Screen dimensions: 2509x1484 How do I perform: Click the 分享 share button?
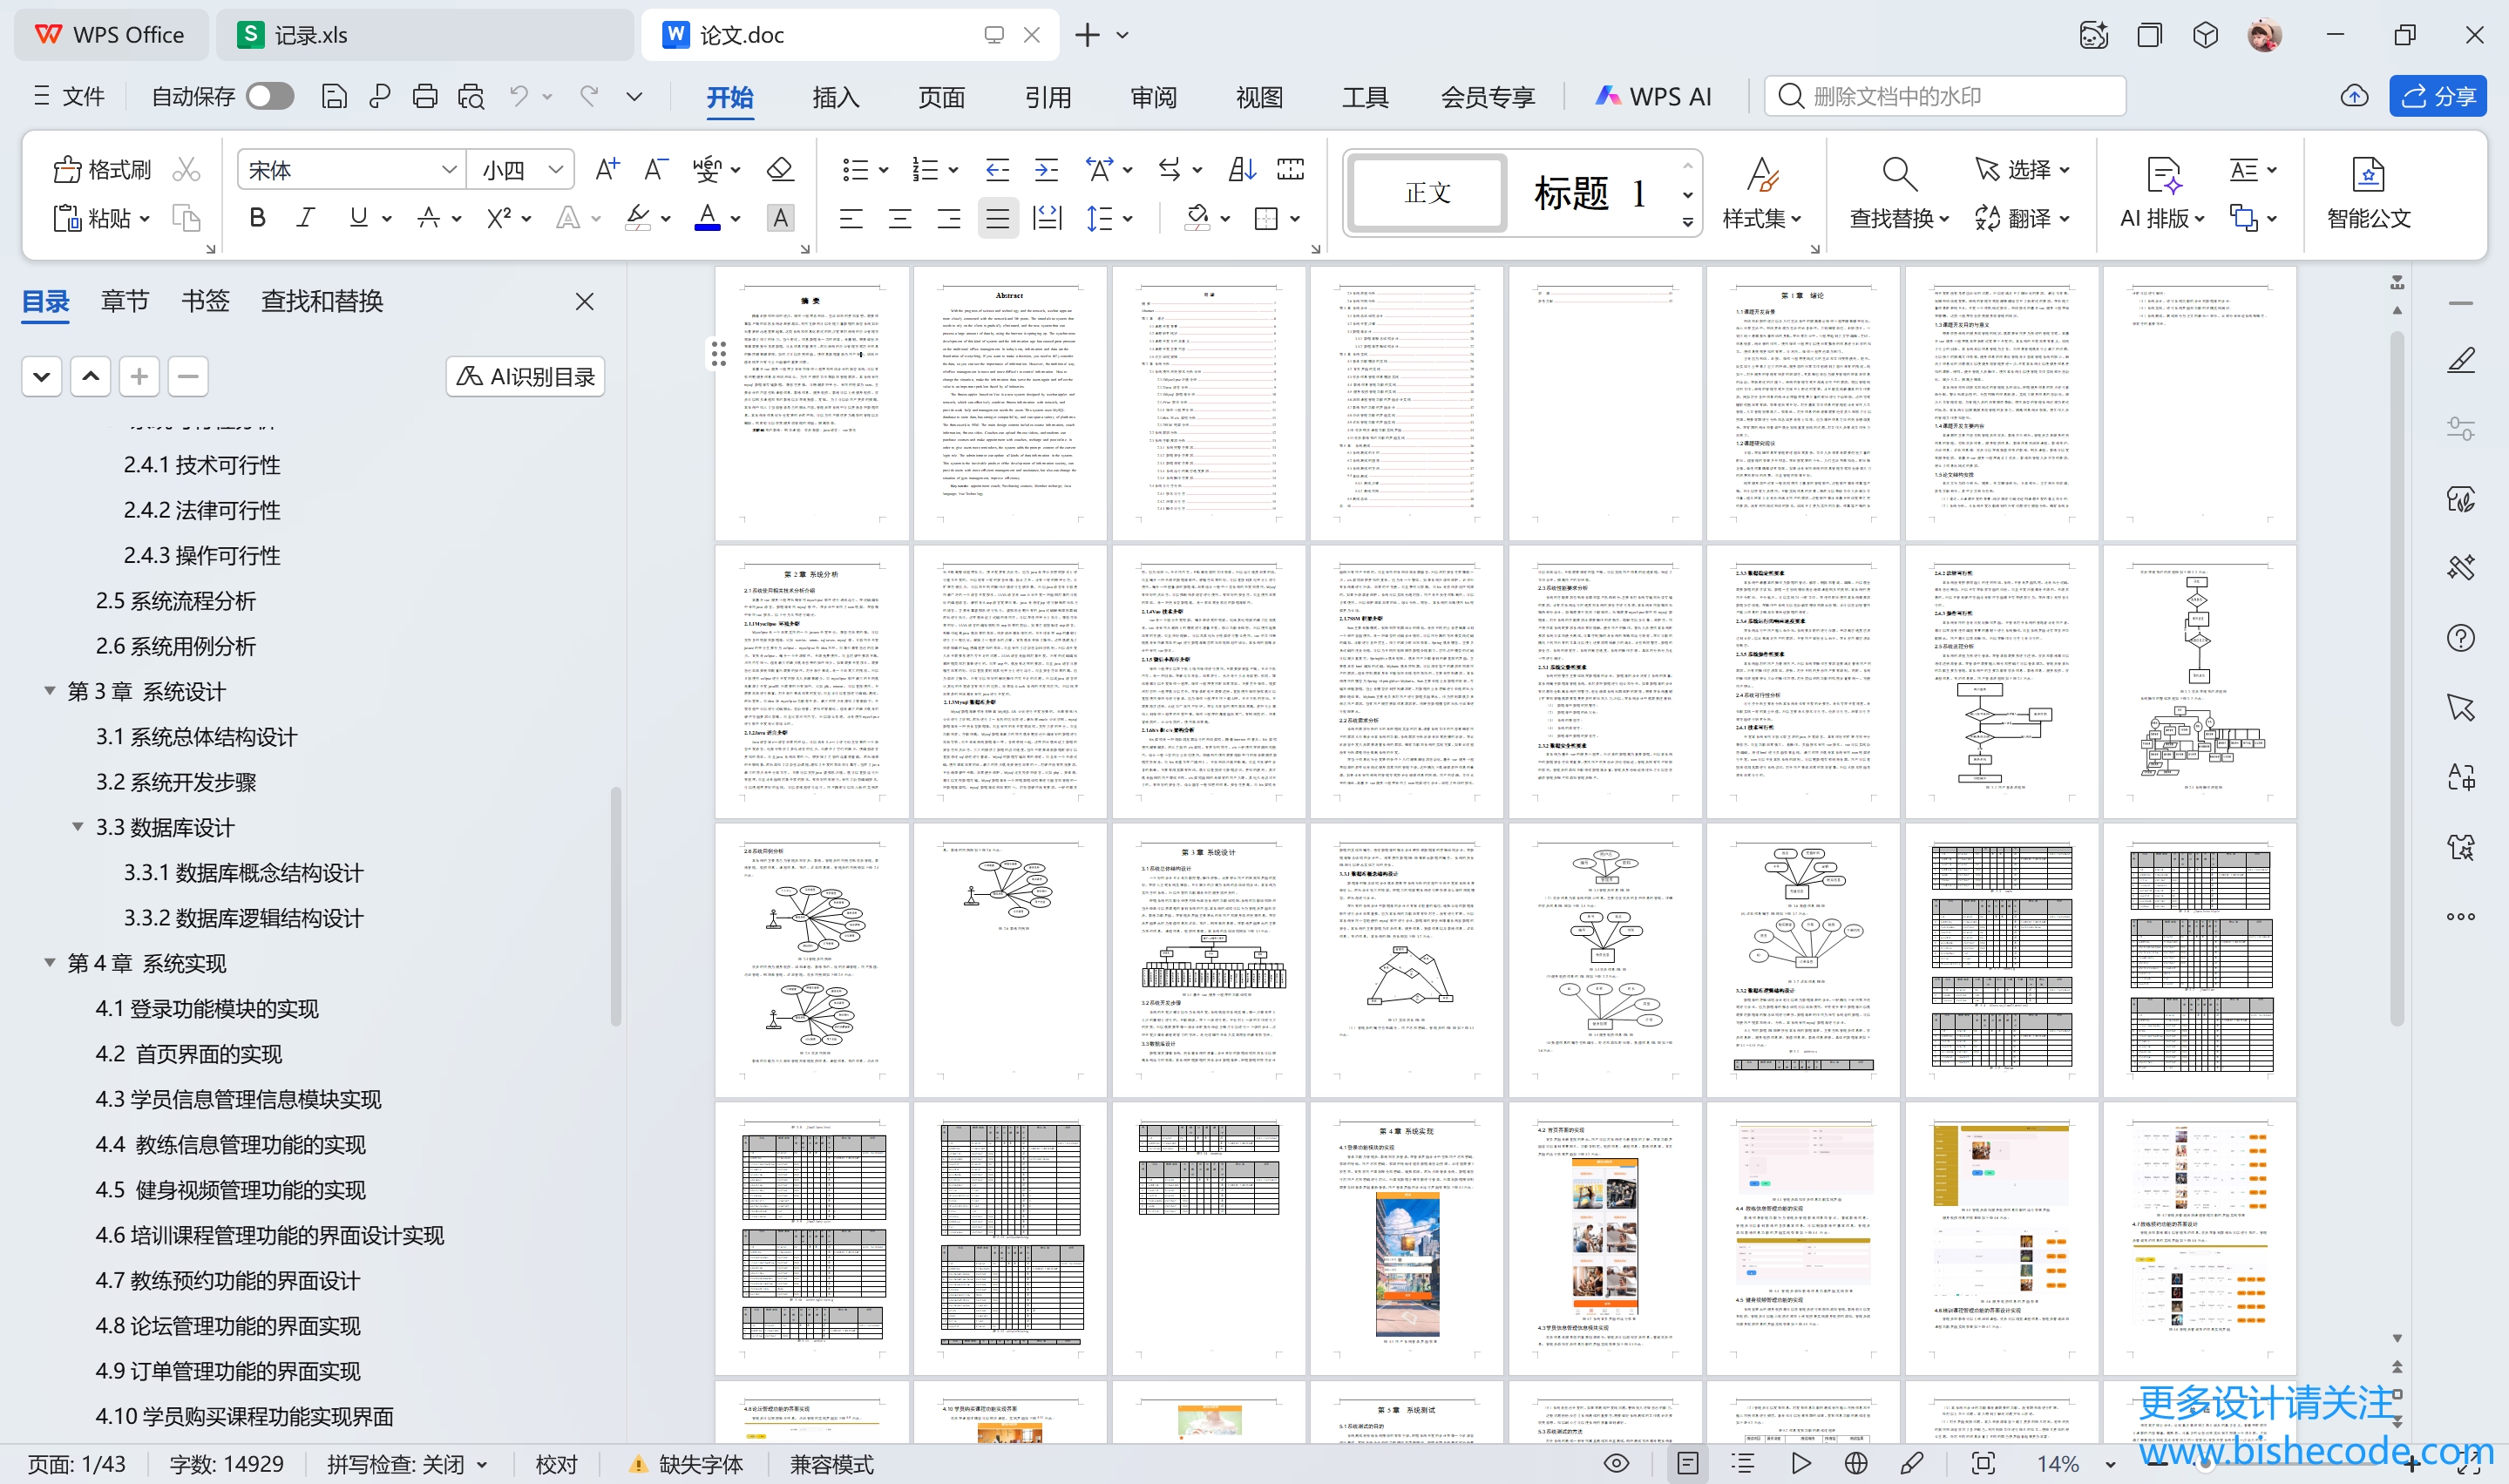pos(2437,96)
